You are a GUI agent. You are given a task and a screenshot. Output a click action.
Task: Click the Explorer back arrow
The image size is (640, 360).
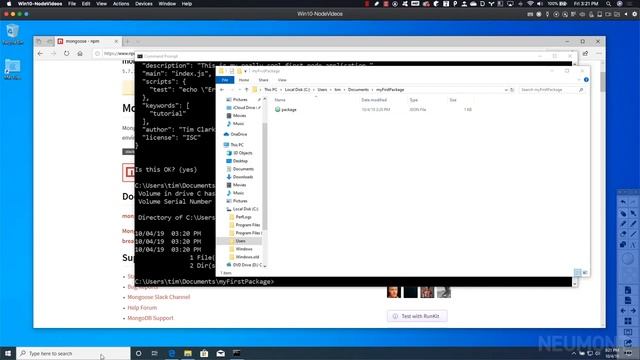tap(222, 90)
